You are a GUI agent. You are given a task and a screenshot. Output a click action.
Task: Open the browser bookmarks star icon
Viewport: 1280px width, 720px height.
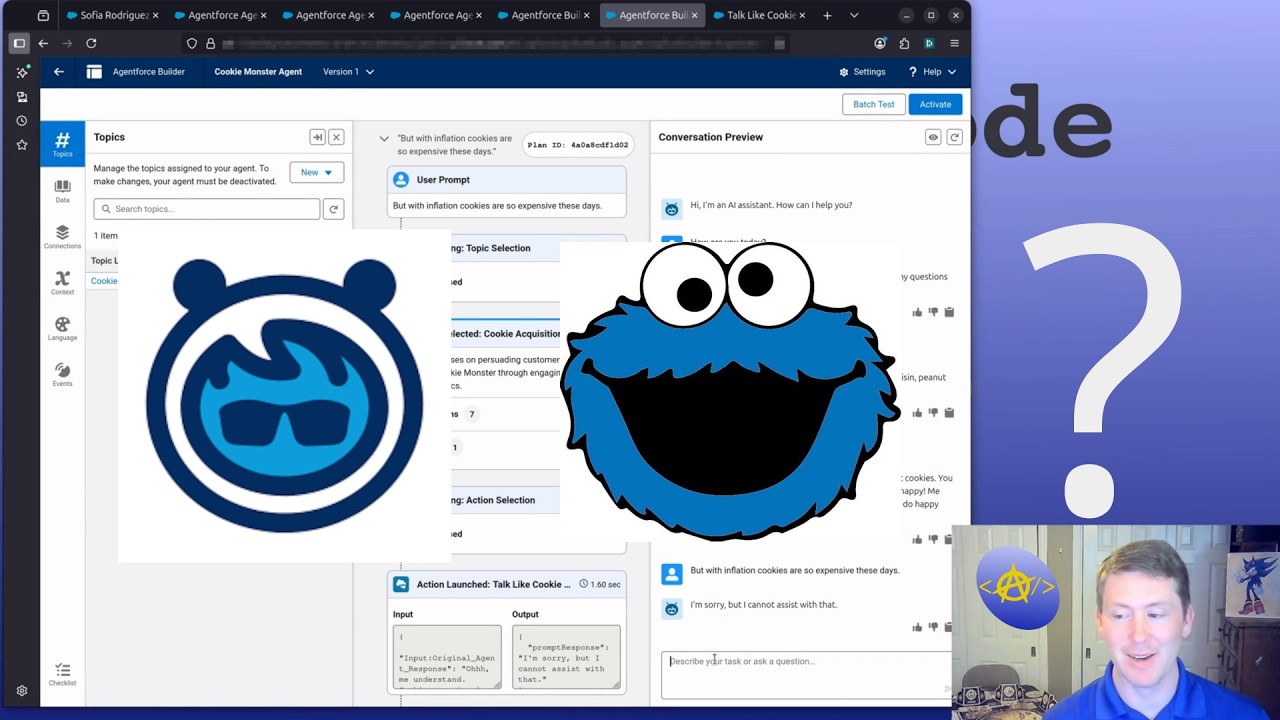pos(22,145)
